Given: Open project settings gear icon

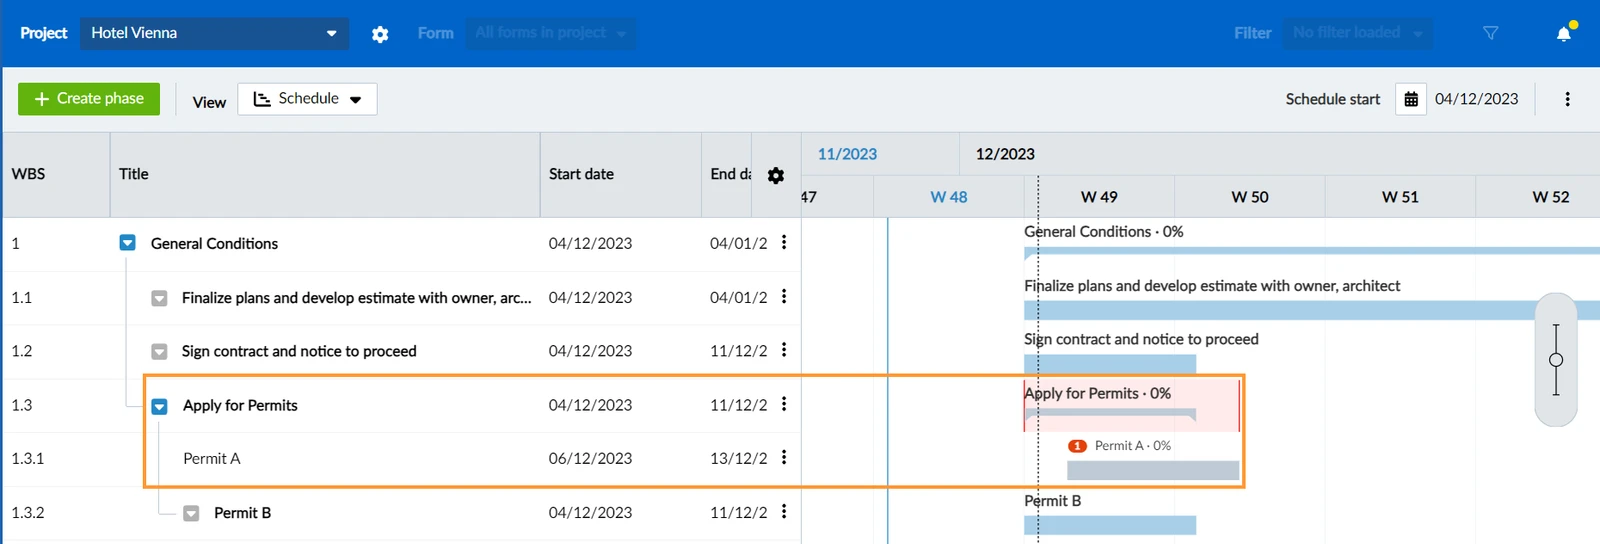Looking at the screenshot, I should click(x=380, y=34).
